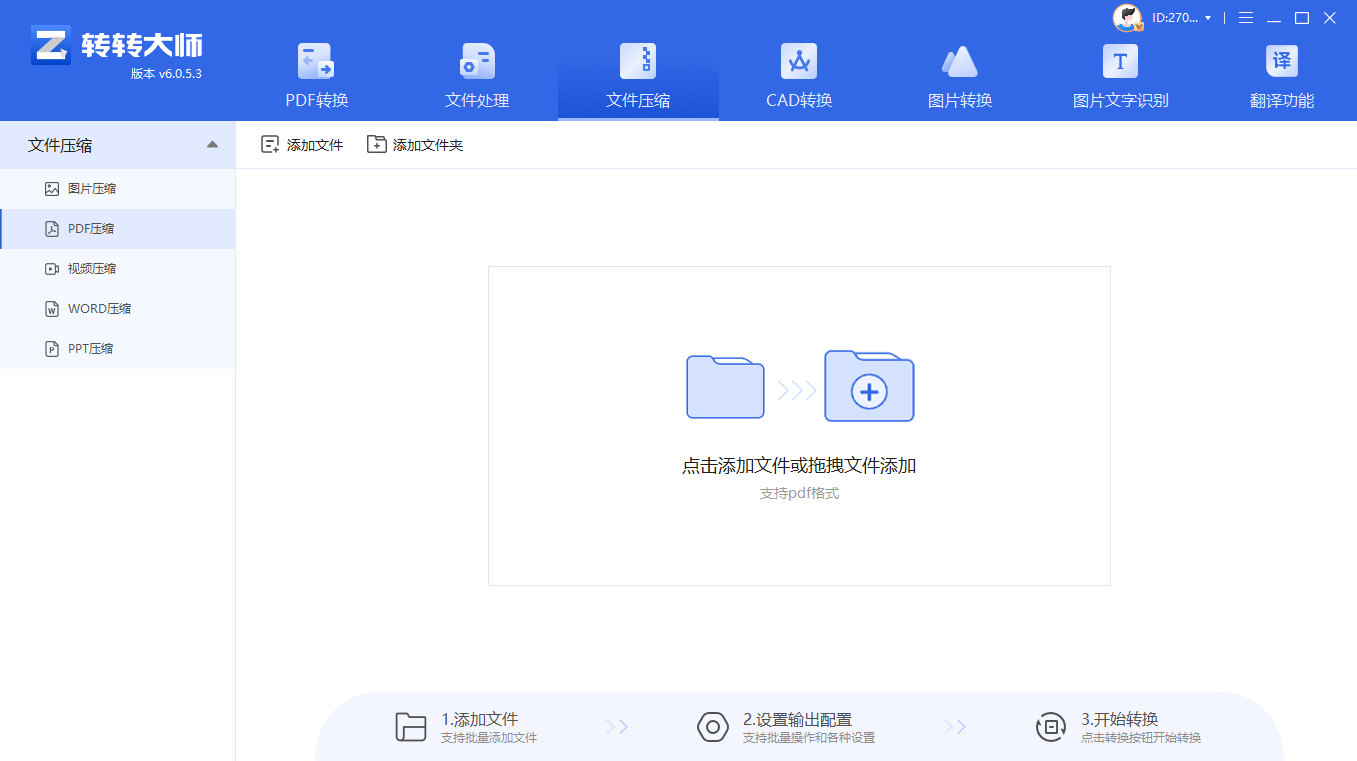Click the drop area to add PDF files

pyautogui.click(x=798, y=425)
